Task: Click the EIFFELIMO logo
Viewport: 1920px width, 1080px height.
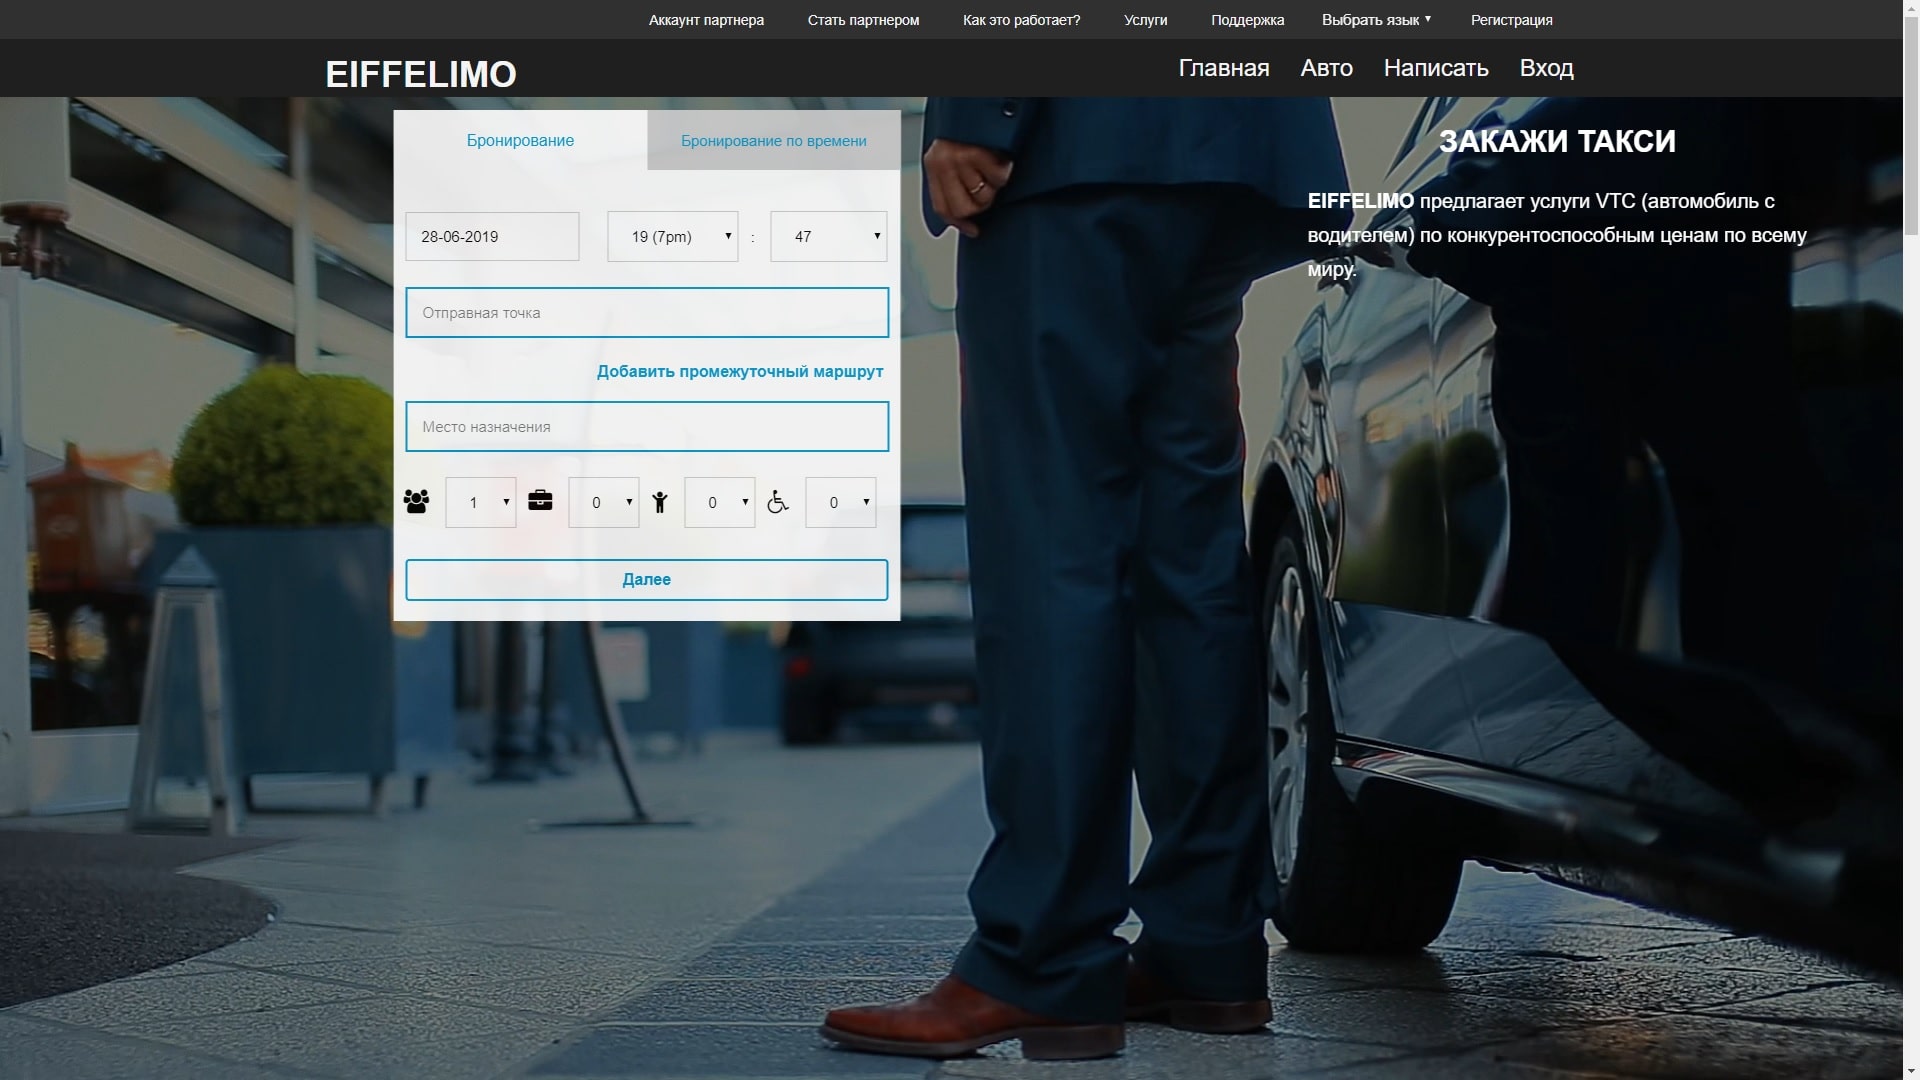Action: point(421,74)
